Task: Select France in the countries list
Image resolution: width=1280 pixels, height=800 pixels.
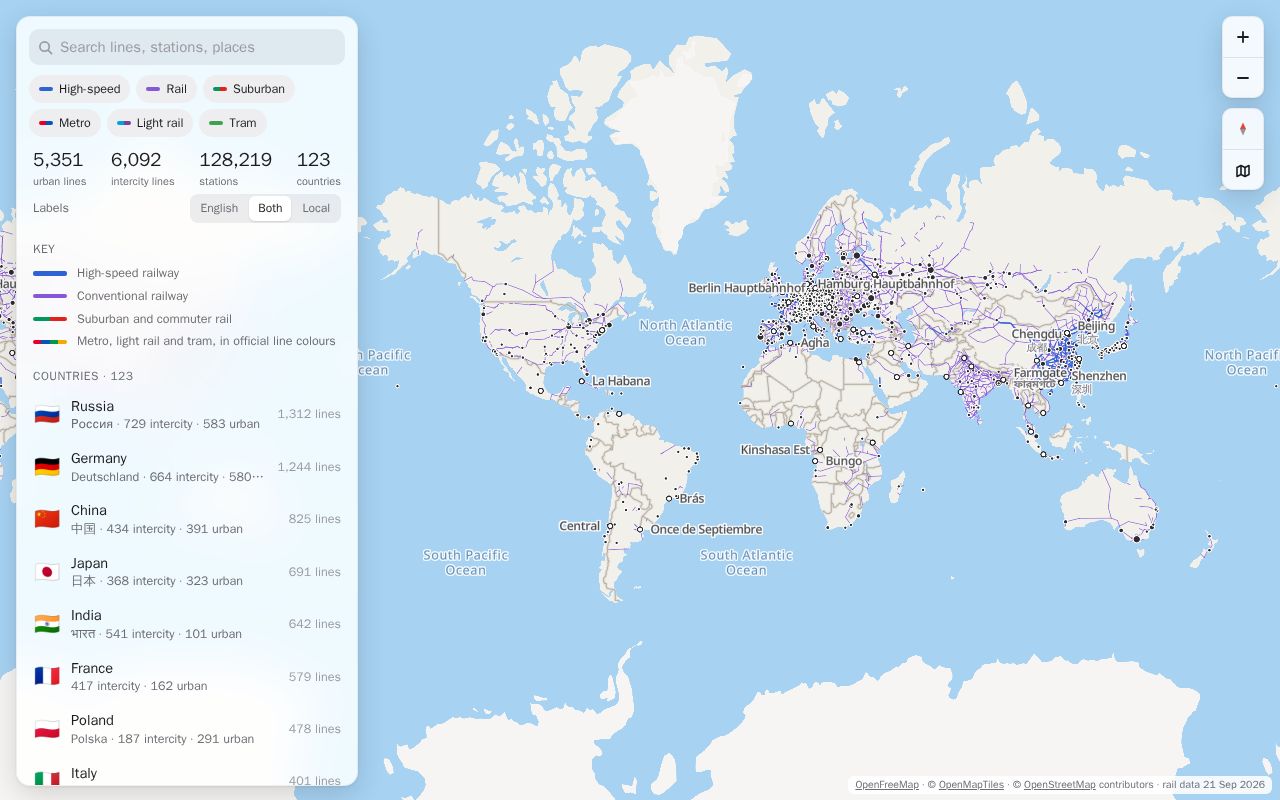Action: coord(187,677)
